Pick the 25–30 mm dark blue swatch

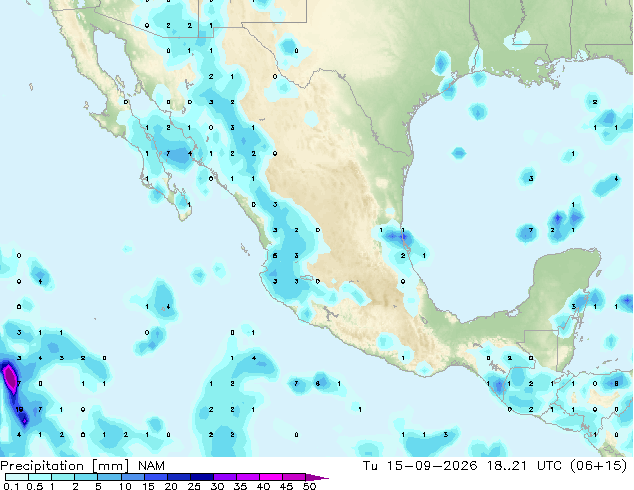[x=202, y=477]
